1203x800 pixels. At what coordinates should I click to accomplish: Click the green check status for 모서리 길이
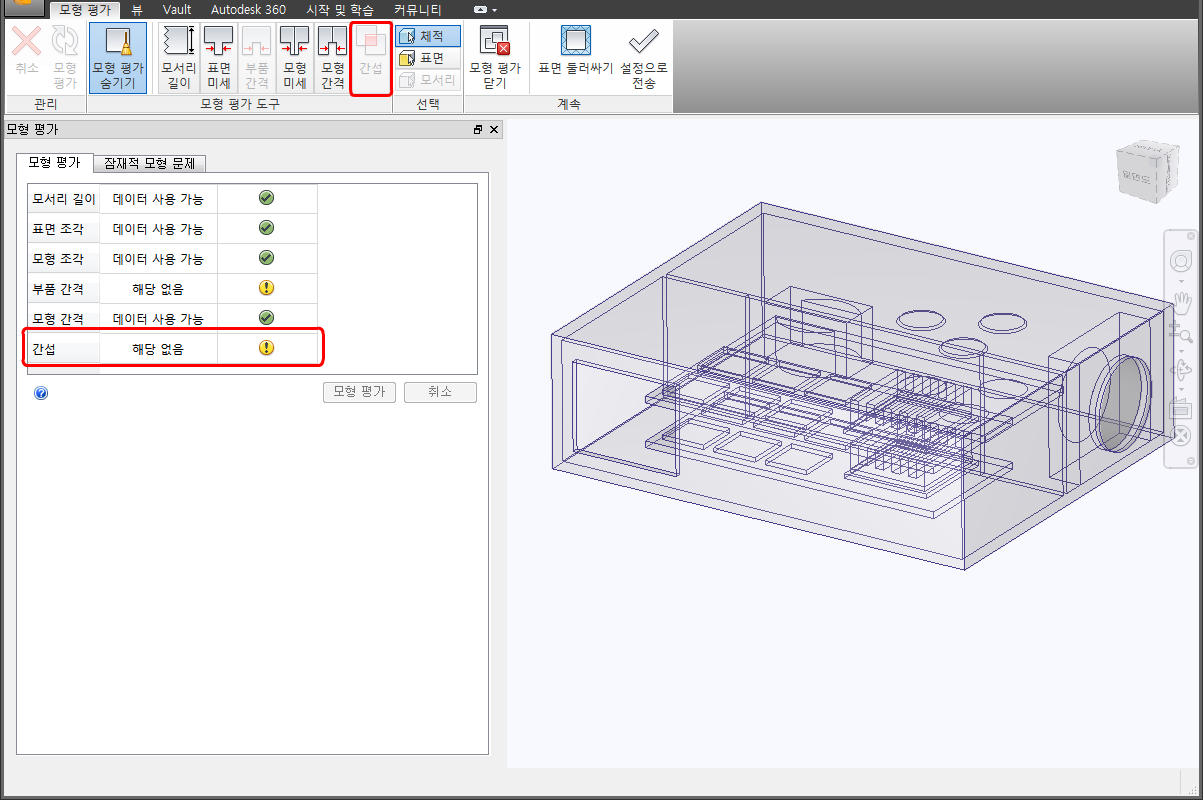[x=266, y=198]
